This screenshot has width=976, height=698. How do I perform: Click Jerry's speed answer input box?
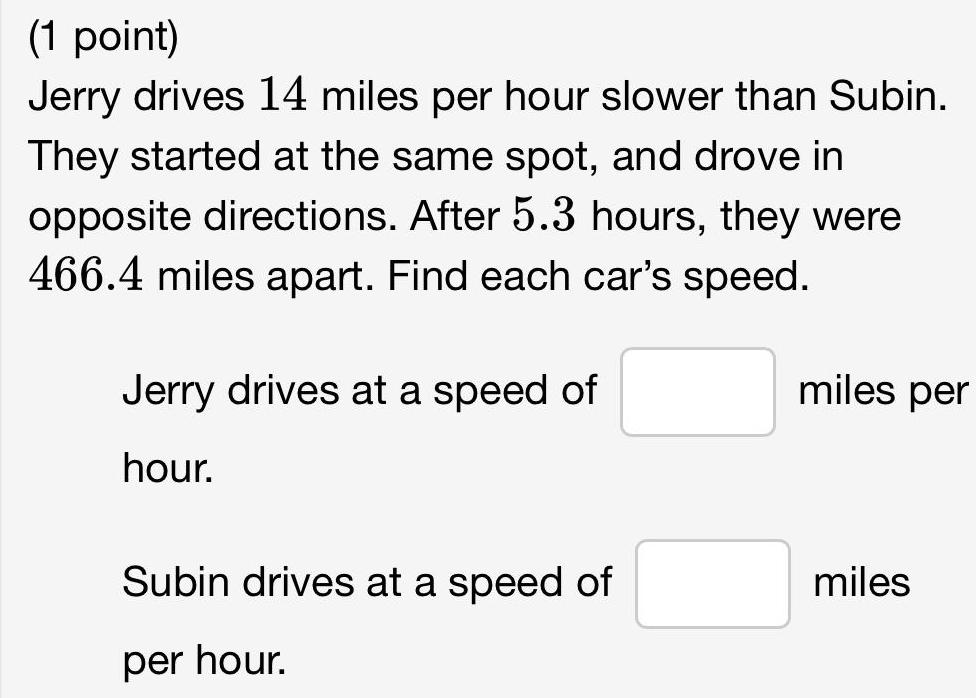(697, 392)
